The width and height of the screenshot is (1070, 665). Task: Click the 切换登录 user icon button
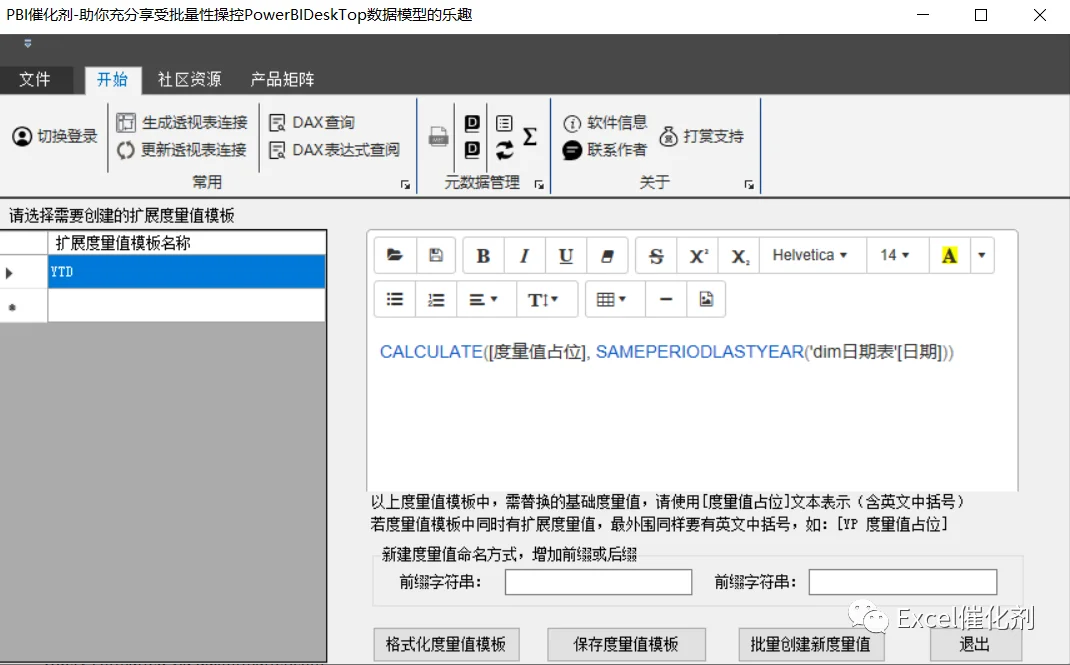point(55,136)
